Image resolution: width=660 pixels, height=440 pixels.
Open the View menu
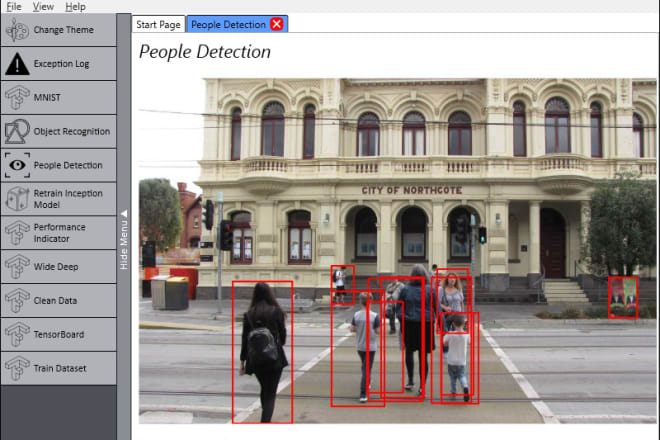tap(43, 6)
